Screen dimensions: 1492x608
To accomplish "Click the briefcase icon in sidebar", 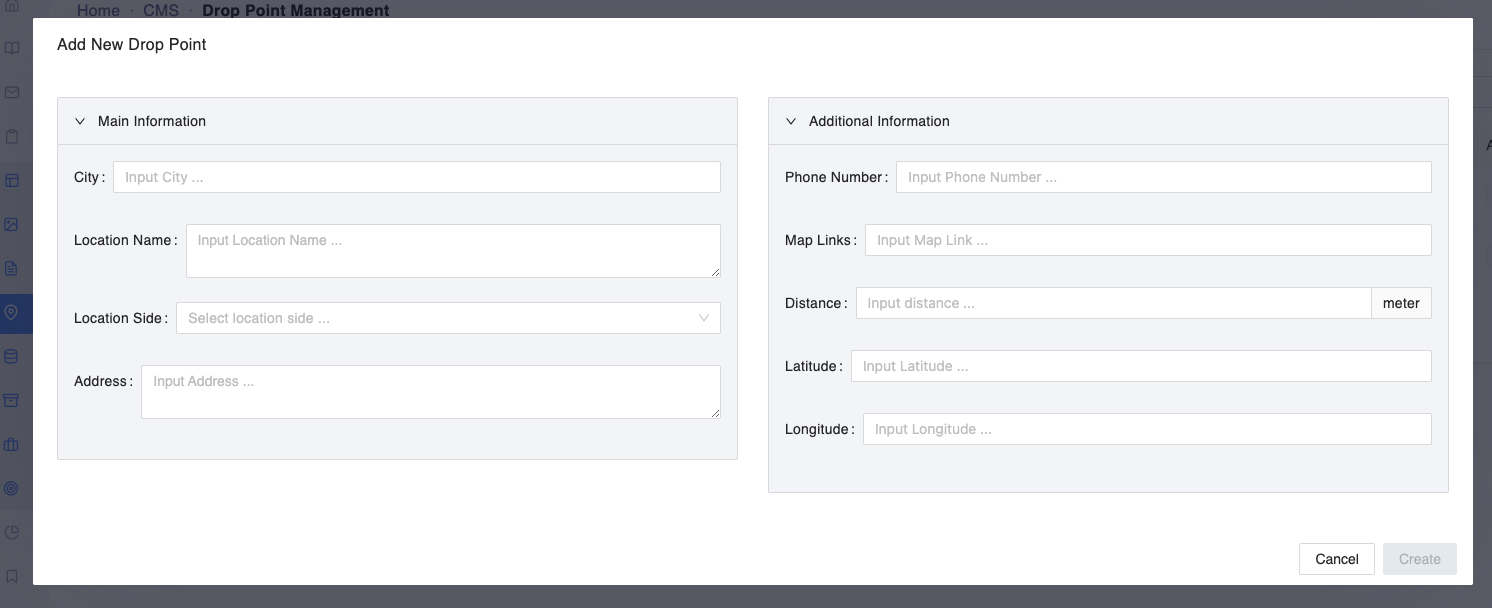I will pyautogui.click(x=12, y=445).
